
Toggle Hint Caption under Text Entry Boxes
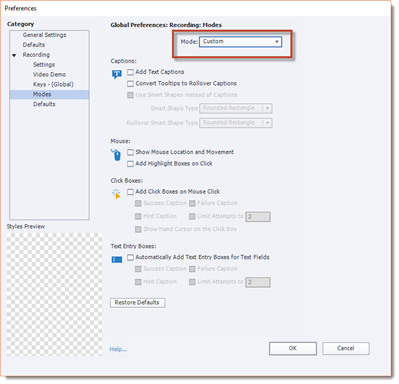click(x=138, y=282)
